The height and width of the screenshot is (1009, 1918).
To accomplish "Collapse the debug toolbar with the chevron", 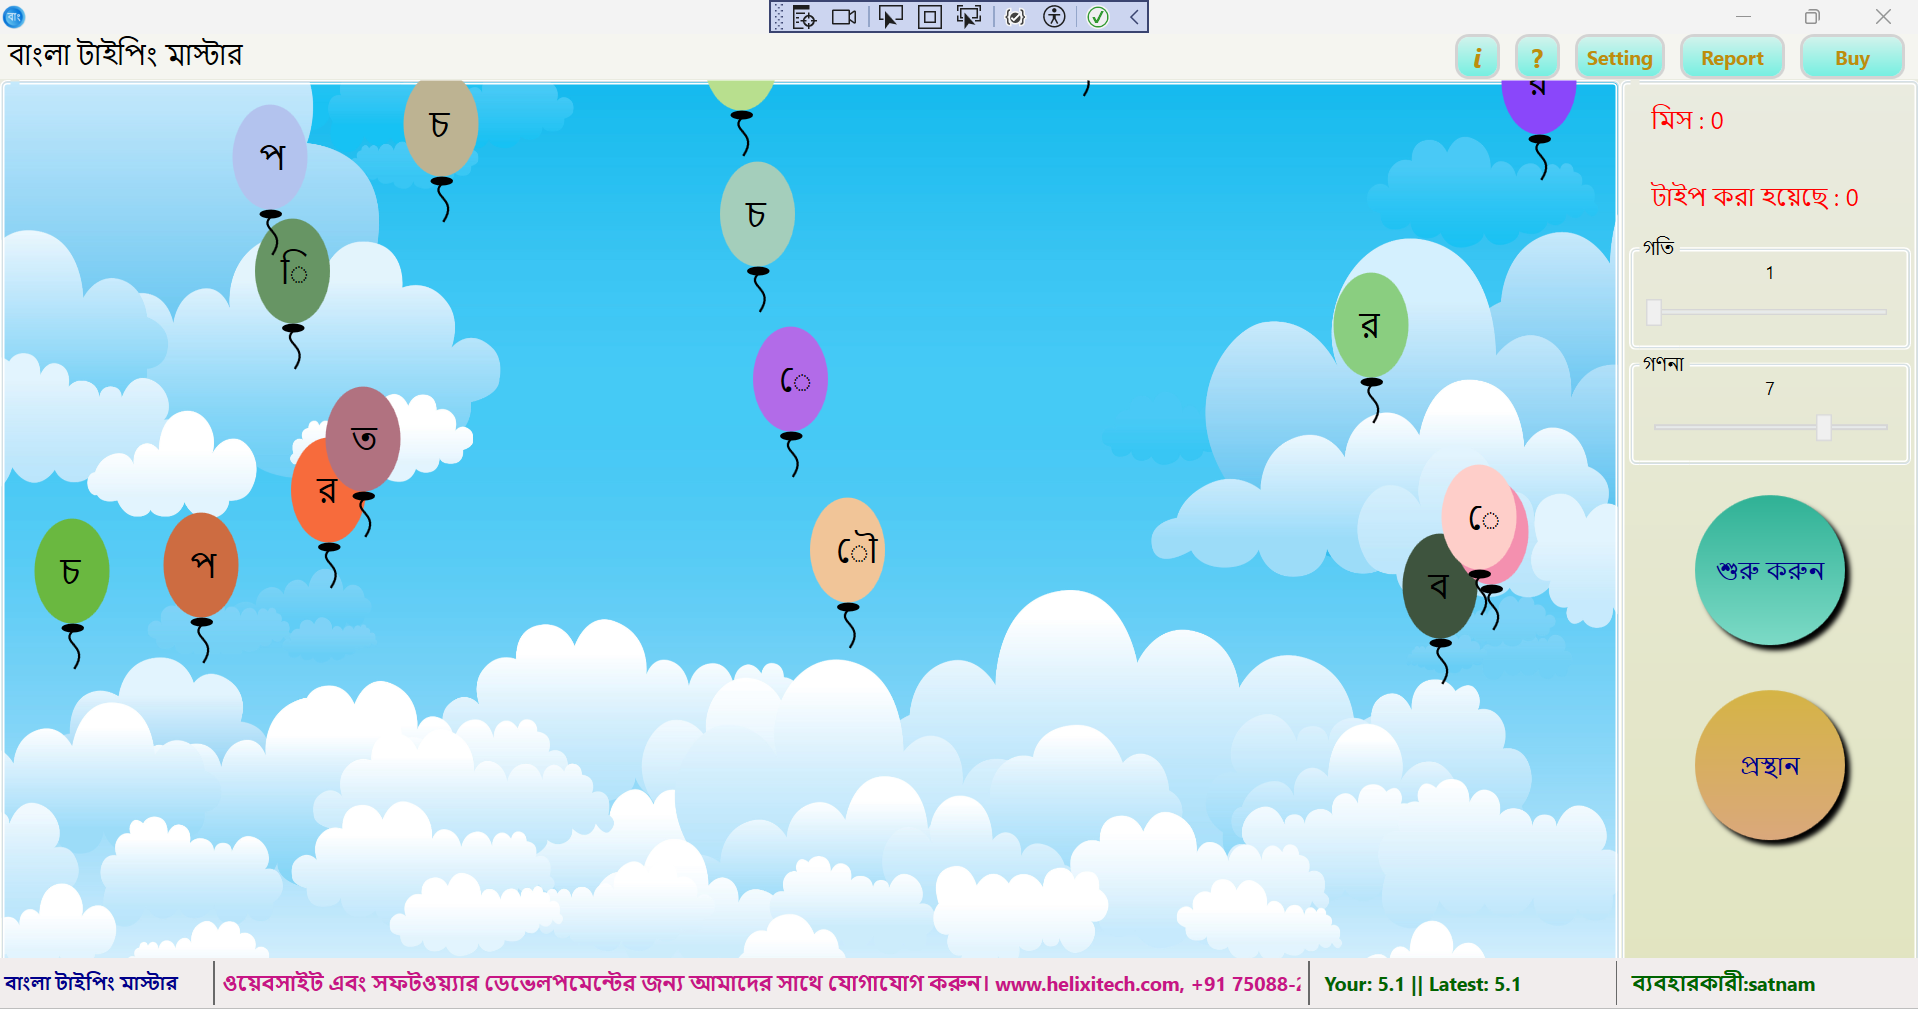I will click(x=1134, y=17).
